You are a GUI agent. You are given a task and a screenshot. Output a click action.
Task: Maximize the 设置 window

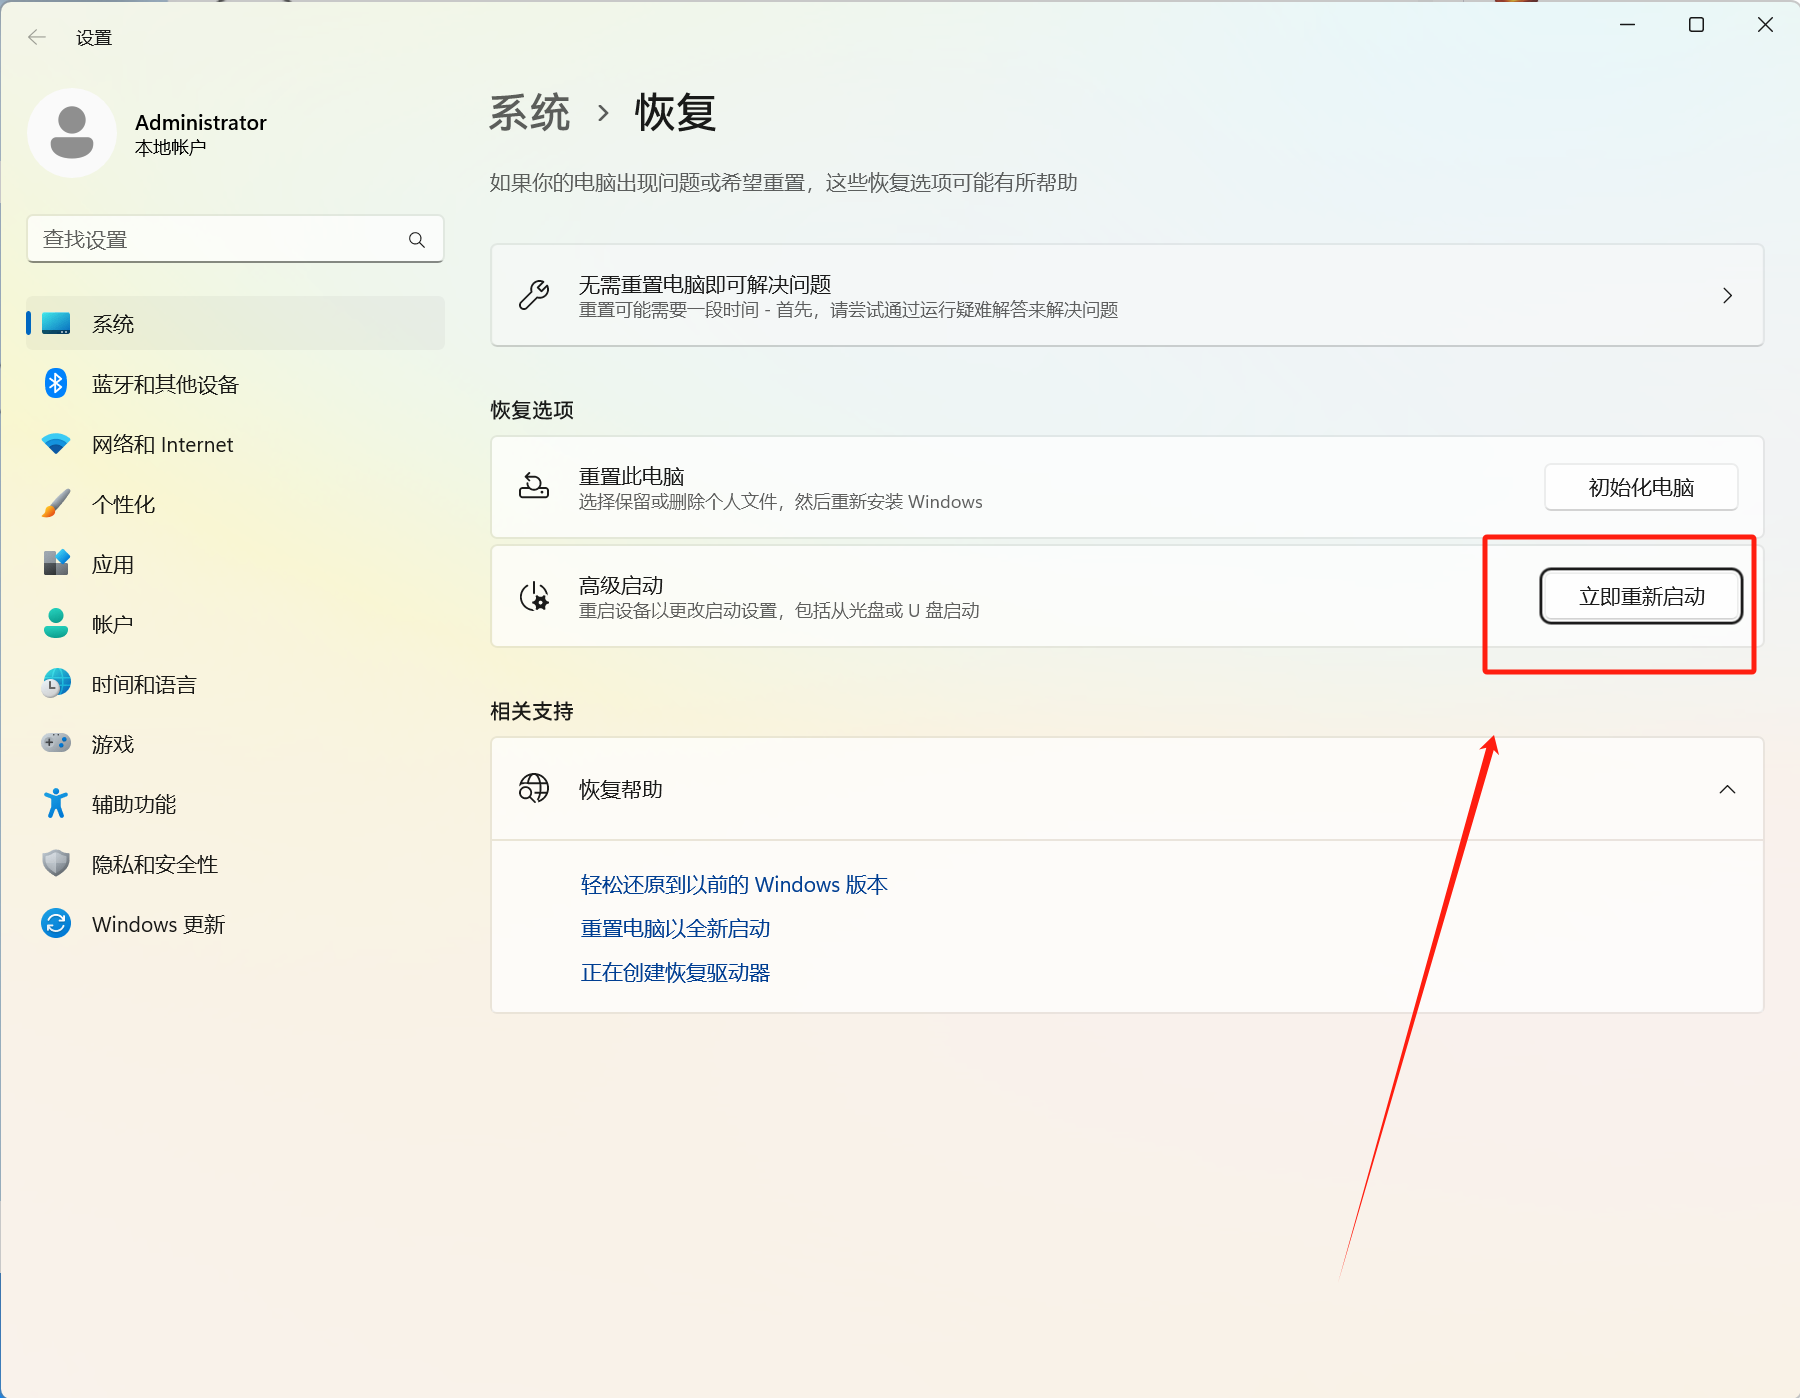(1697, 24)
